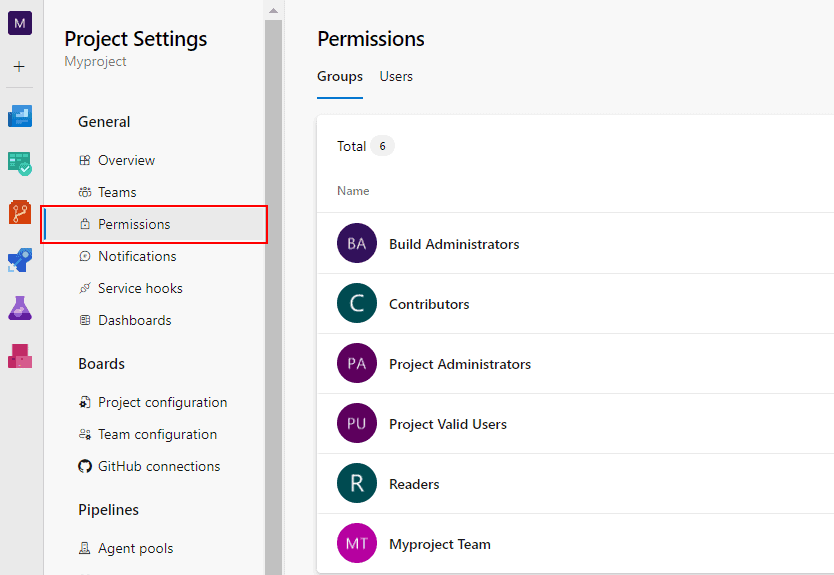Open Azure Repos icon in sidebar
The image size is (834, 575).
tap(20, 212)
